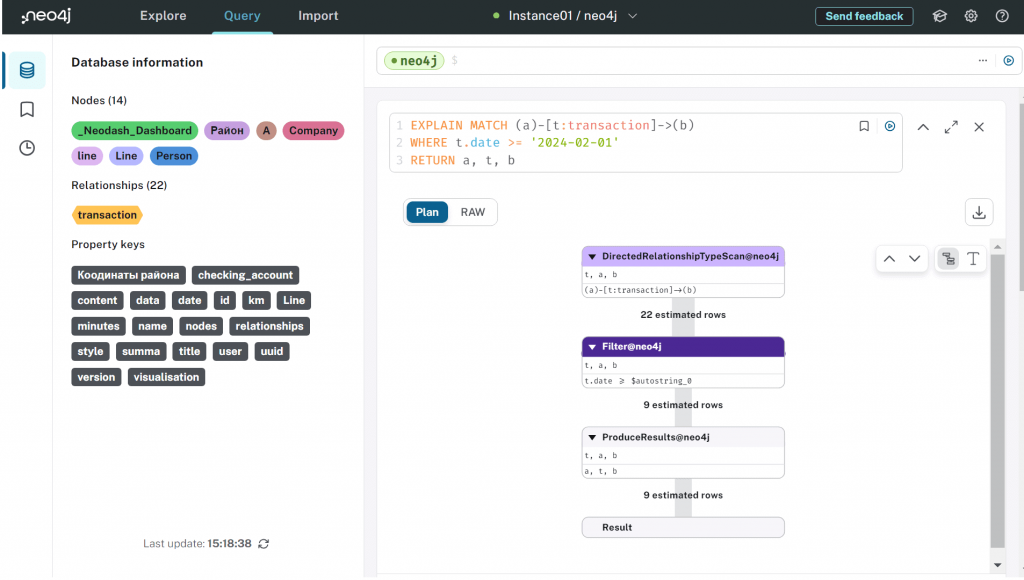Download the query plan result
Viewport: 1024px width, 580px height.
pos(979,212)
